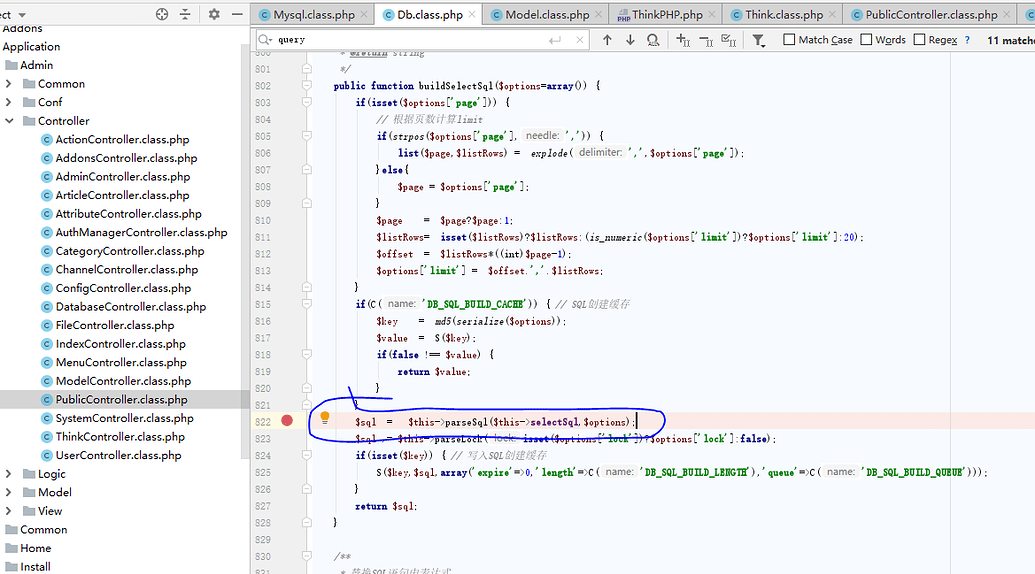Open CategoryController.class.php in the tree
Screen dimensions: 1035x574
130,251
